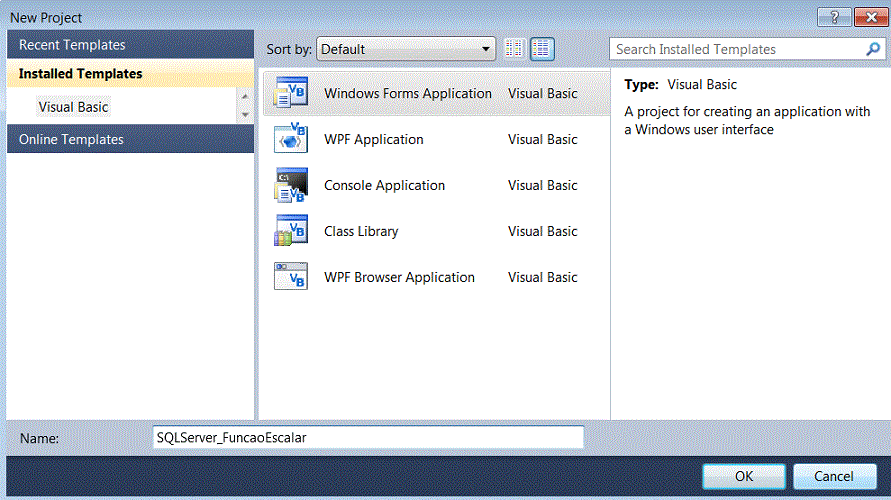Screen dimensions: 891x500
Task: Click Visual Basic label beside Windows Forms Application
Action: (x=542, y=93)
